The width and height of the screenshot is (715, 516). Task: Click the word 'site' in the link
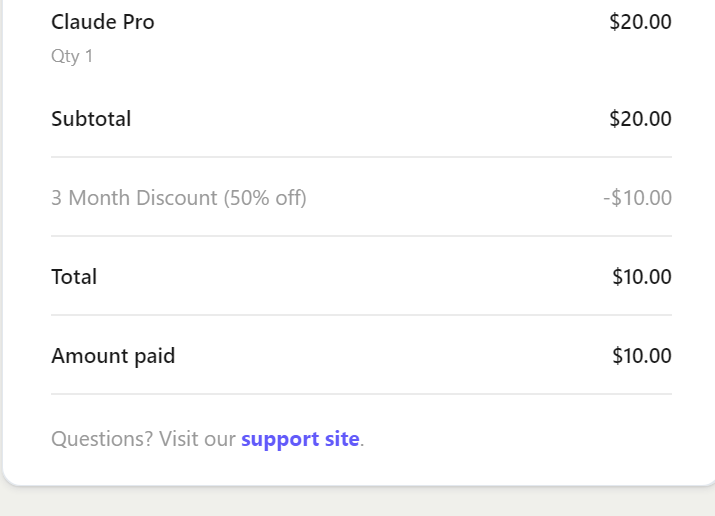click(342, 439)
